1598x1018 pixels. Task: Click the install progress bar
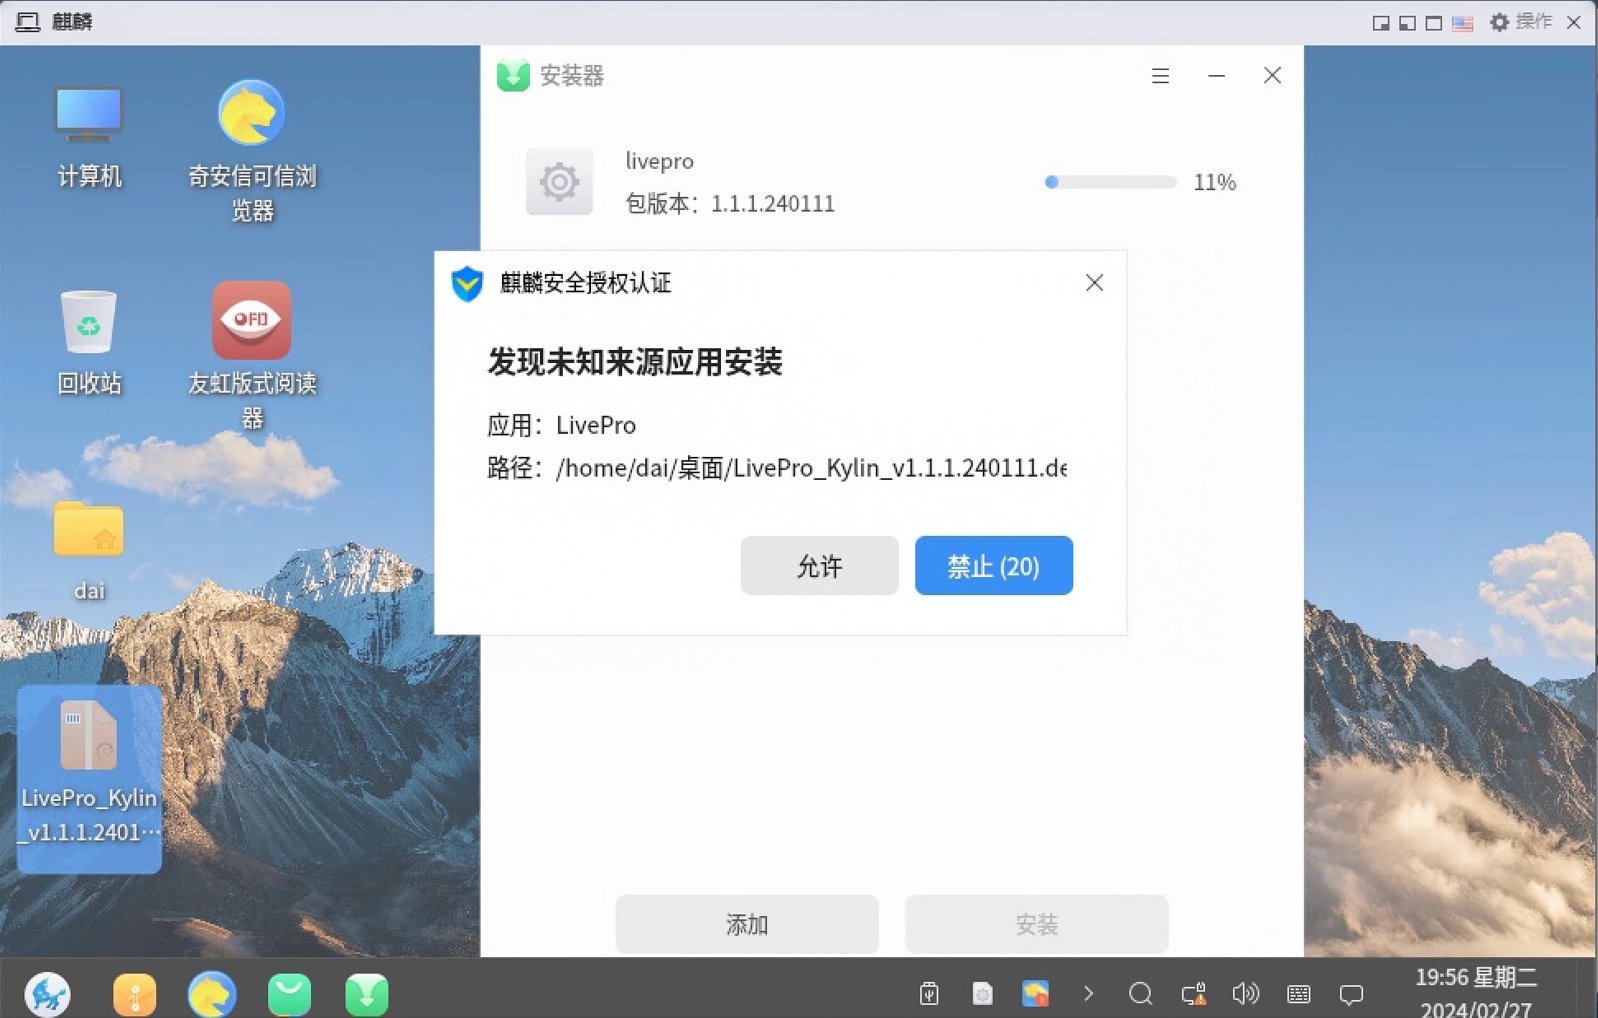coord(1110,182)
